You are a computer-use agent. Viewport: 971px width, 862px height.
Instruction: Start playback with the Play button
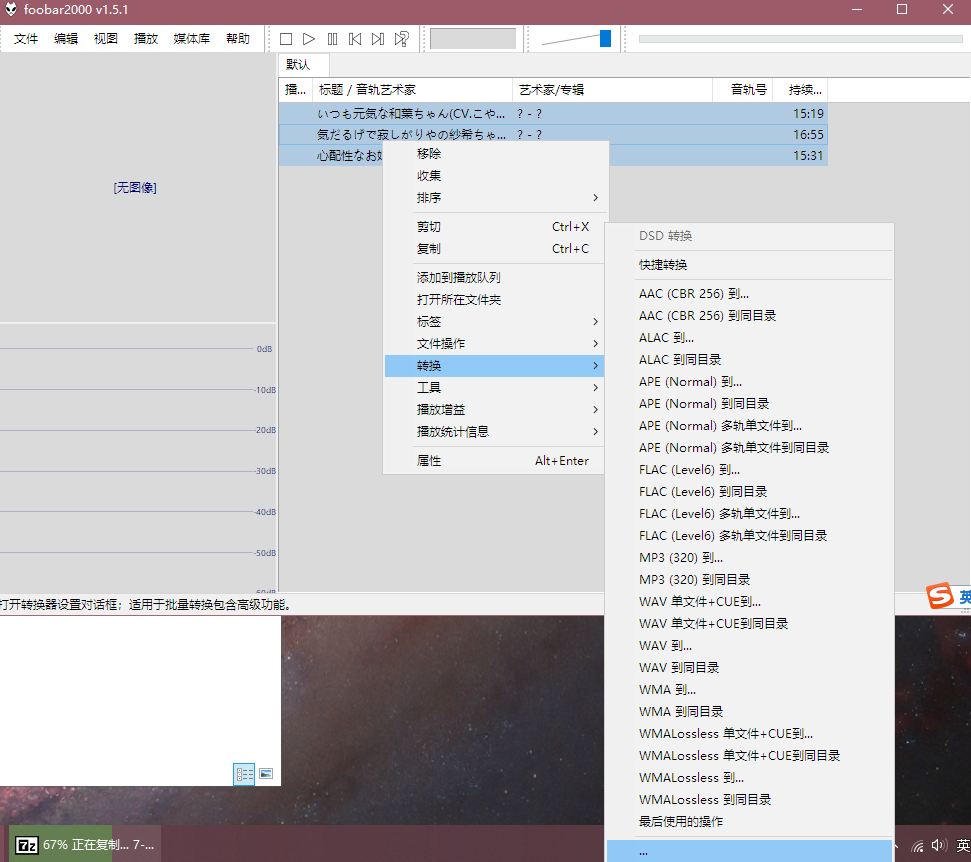308,39
